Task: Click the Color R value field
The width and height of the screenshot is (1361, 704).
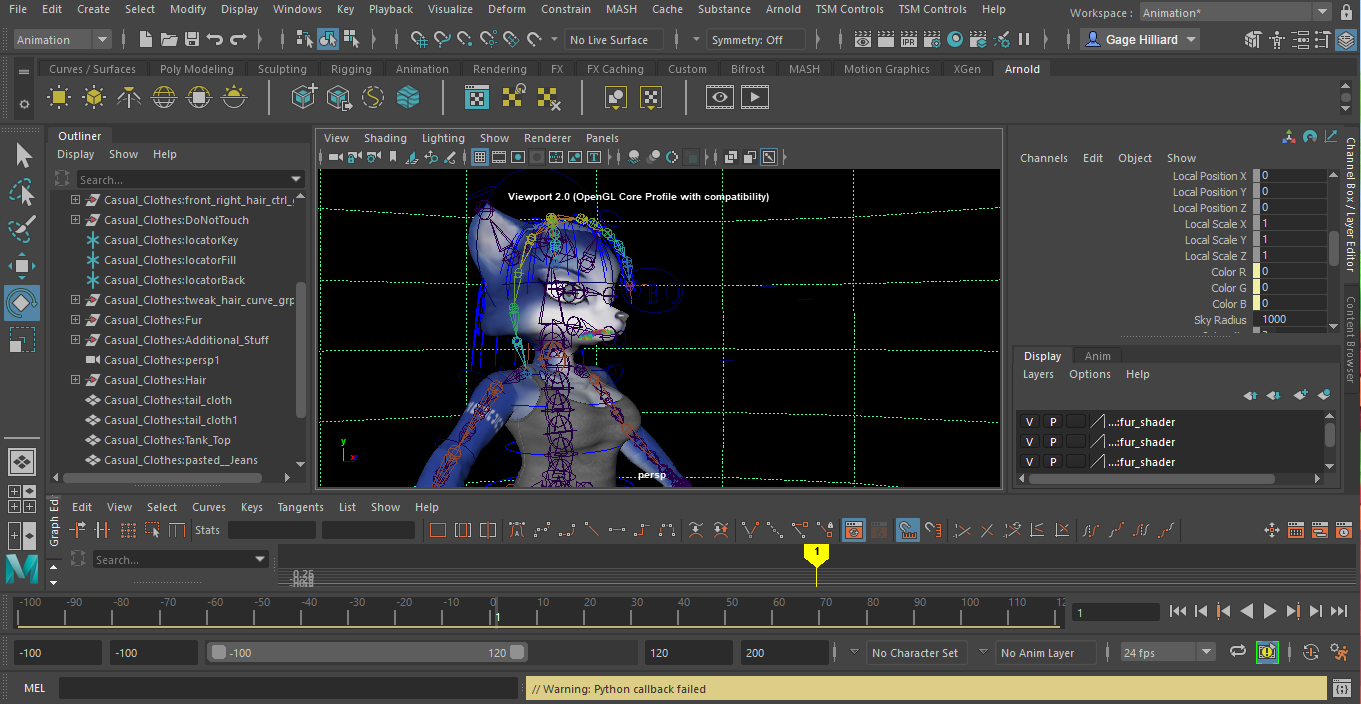Action: [1290, 271]
